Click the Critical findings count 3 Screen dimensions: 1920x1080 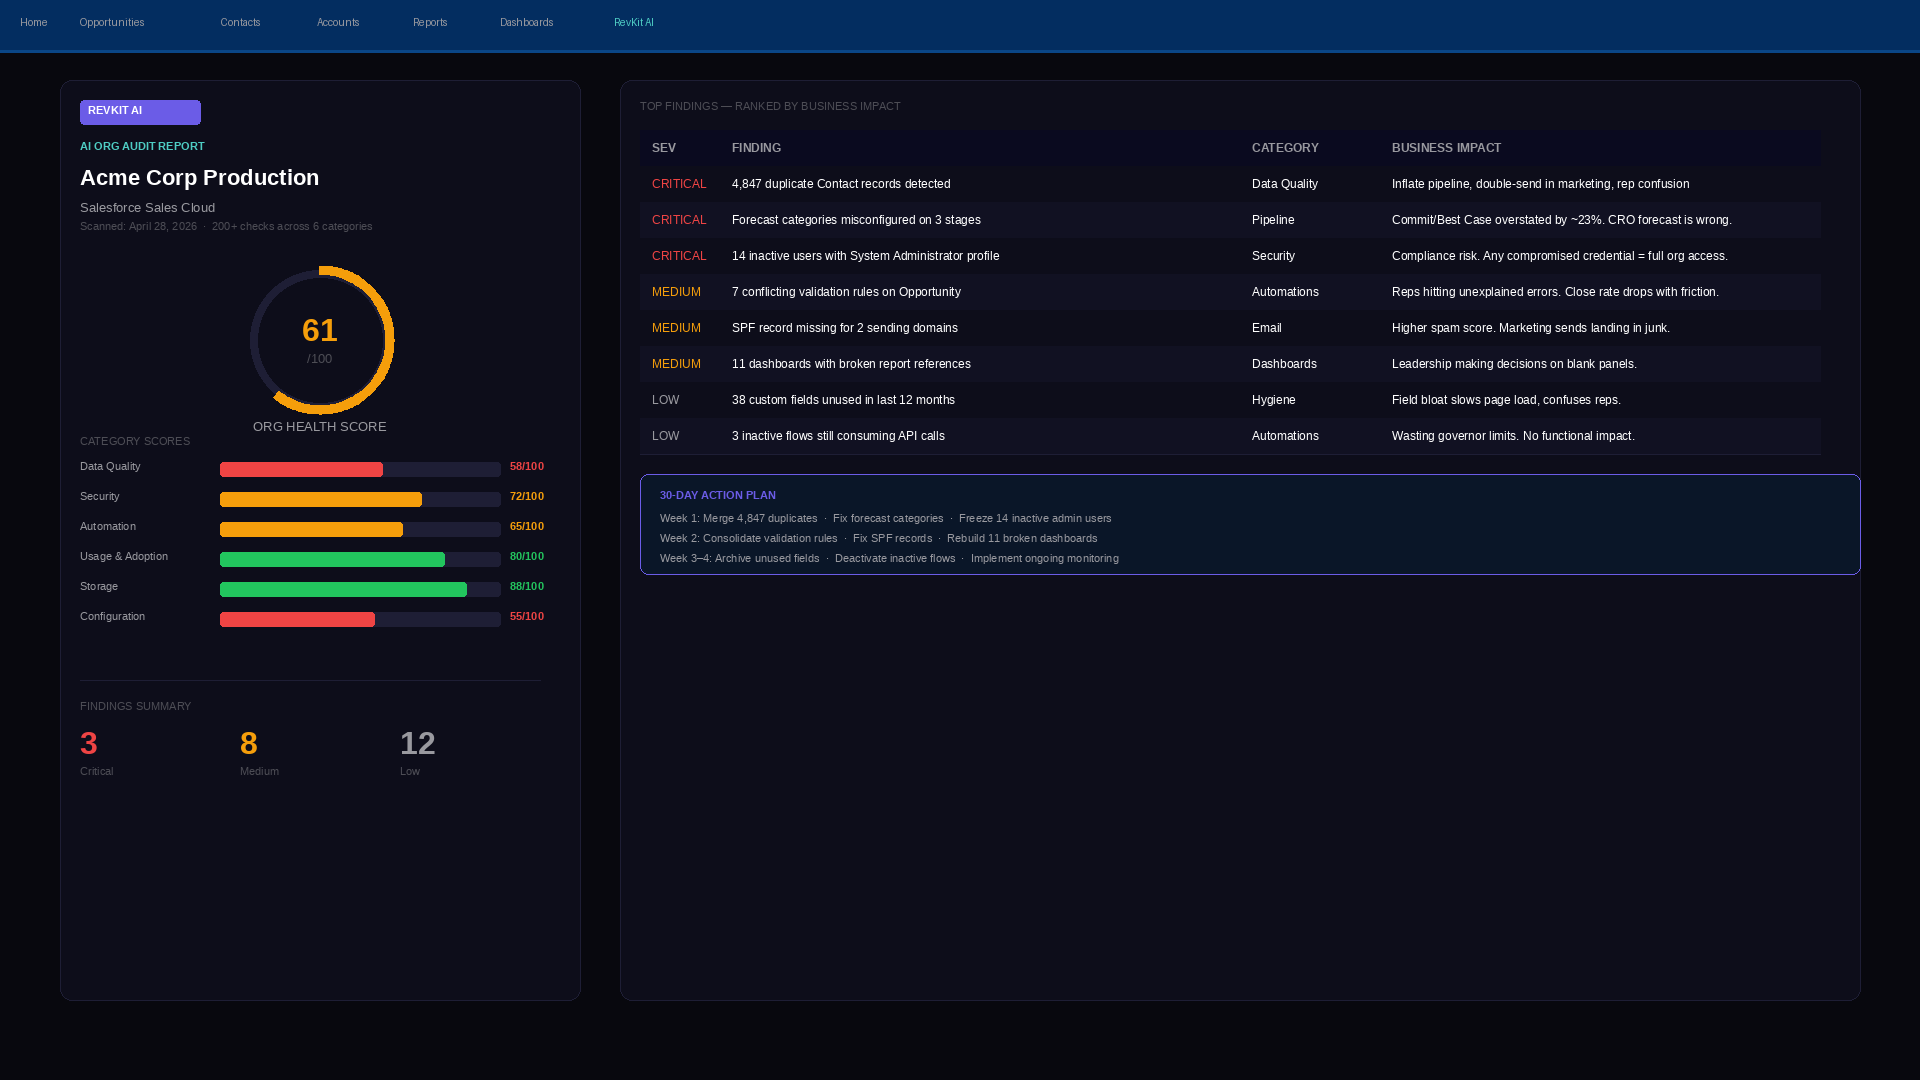coord(89,743)
